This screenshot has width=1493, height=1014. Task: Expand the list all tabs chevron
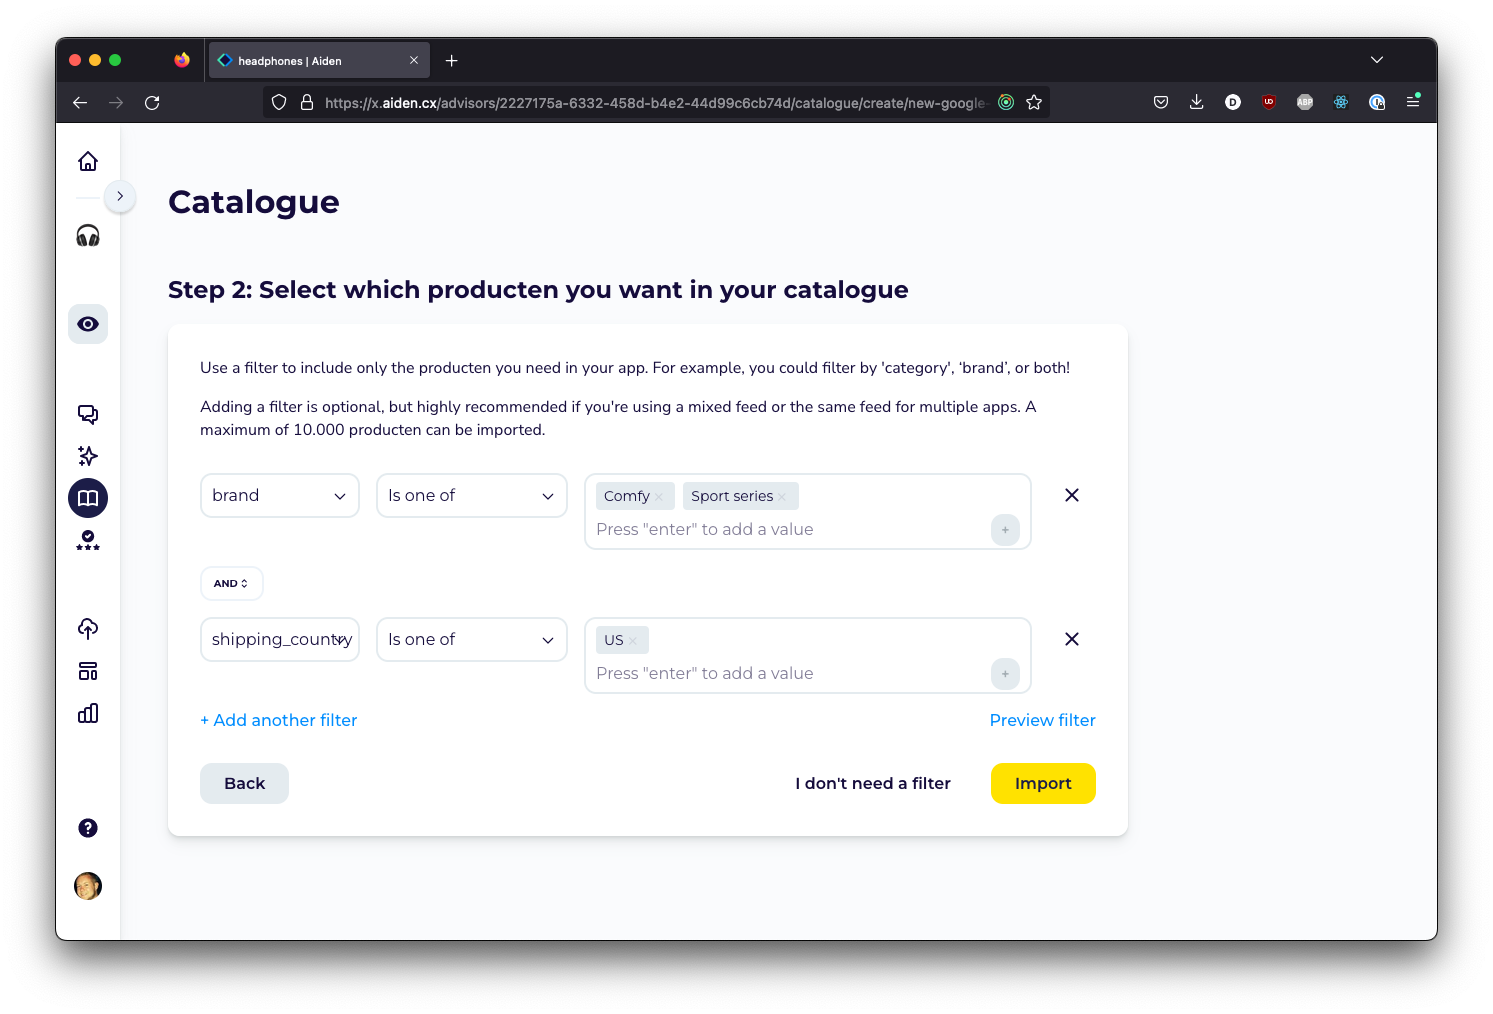coord(1377,60)
